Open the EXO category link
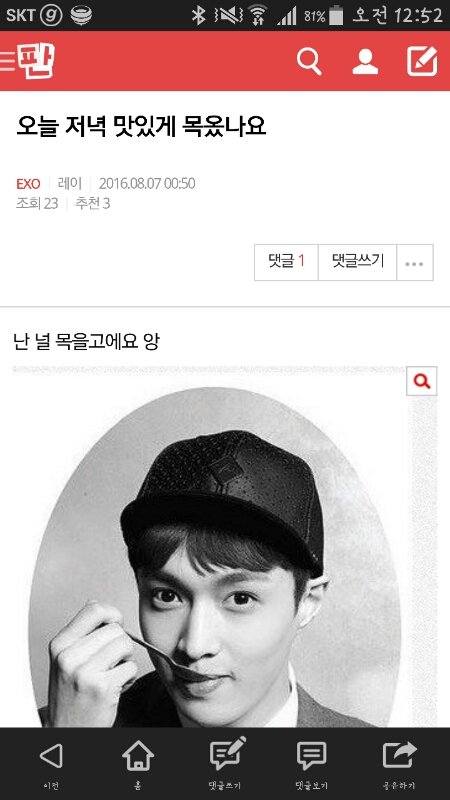This screenshot has width=450, height=800. (x=28, y=184)
